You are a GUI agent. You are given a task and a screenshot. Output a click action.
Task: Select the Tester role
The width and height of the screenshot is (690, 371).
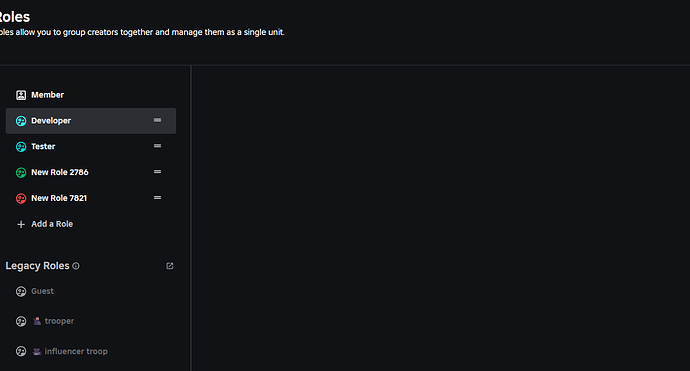[91, 147]
